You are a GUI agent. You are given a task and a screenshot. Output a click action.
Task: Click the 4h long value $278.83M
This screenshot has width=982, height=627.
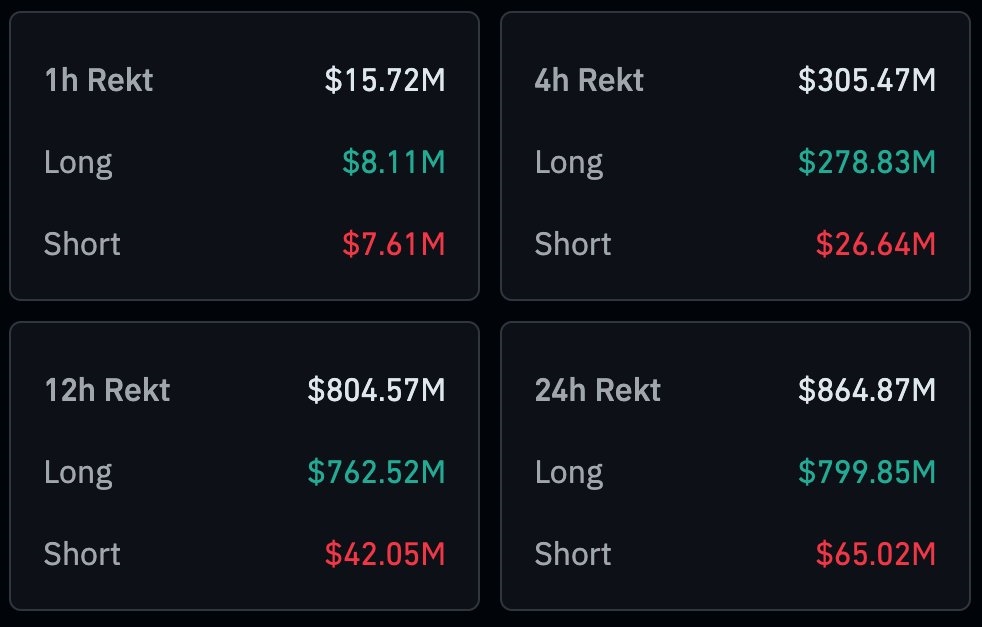pyautogui.click(x=867, y=162)
